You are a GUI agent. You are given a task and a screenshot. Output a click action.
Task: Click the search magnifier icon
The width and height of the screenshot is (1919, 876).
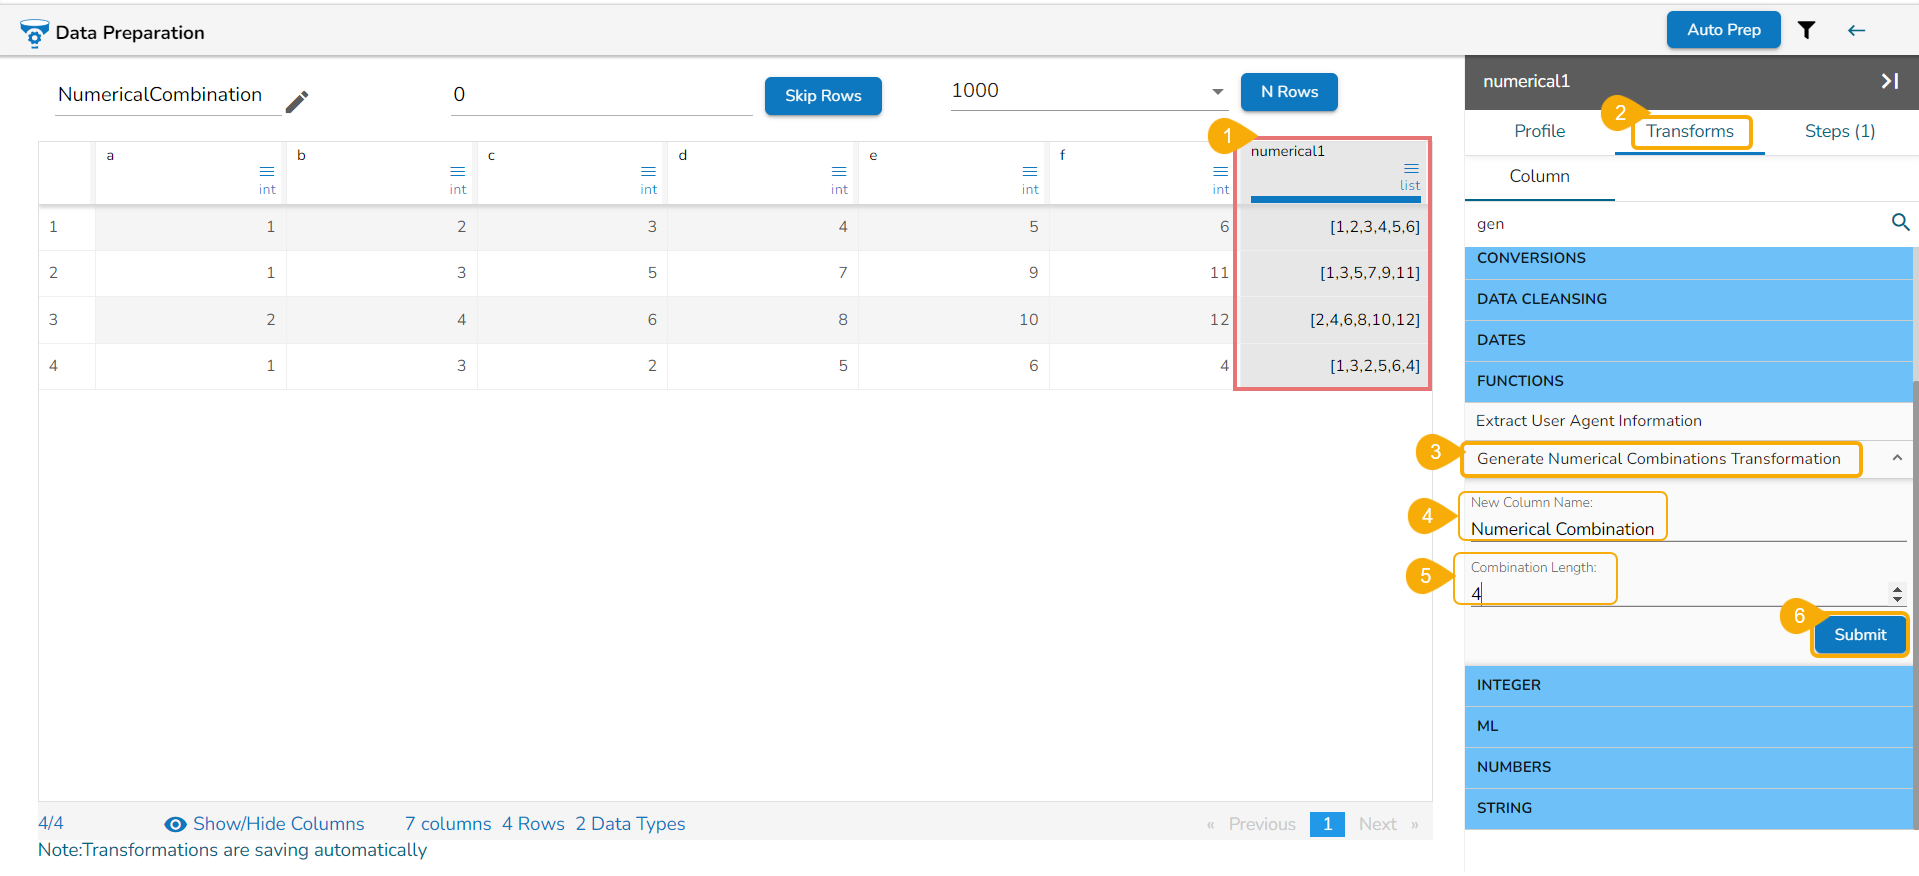(1900, 222)
